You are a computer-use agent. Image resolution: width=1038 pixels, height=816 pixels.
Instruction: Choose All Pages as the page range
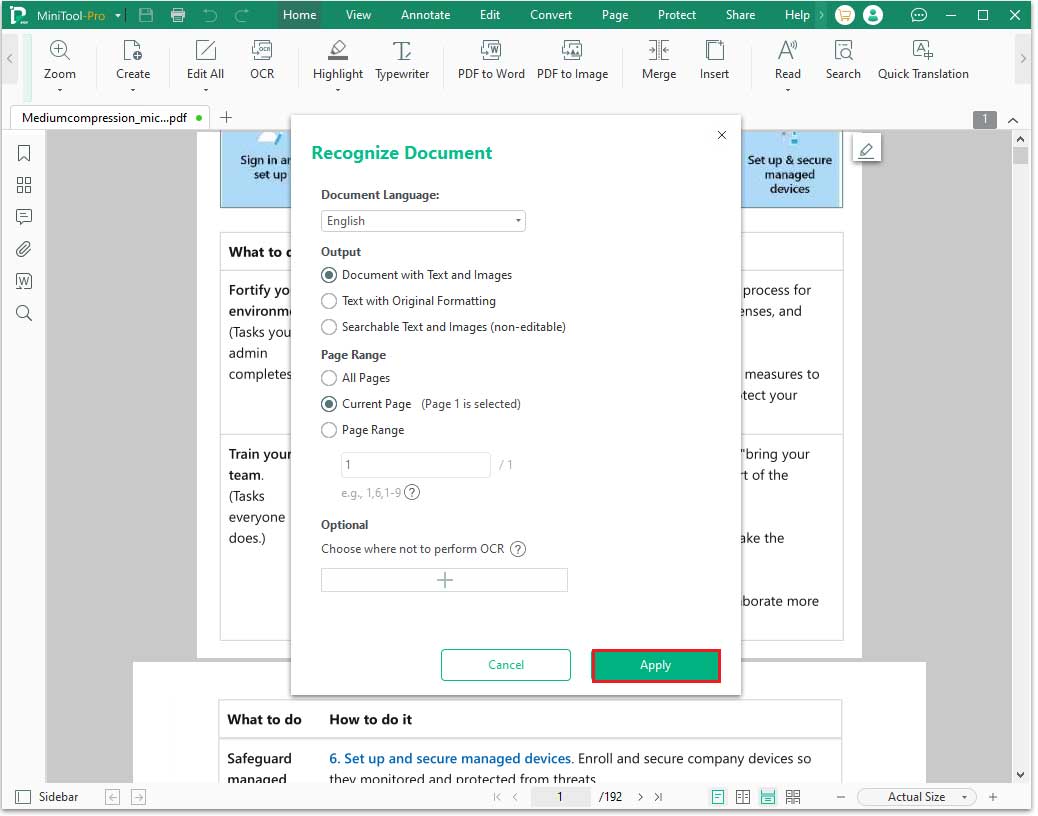pos(329,378)
